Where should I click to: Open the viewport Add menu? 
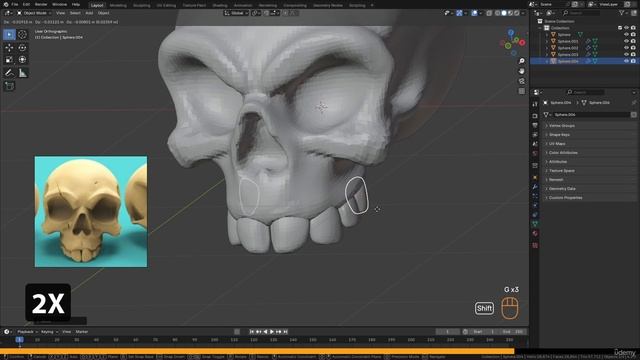[89, 13]
